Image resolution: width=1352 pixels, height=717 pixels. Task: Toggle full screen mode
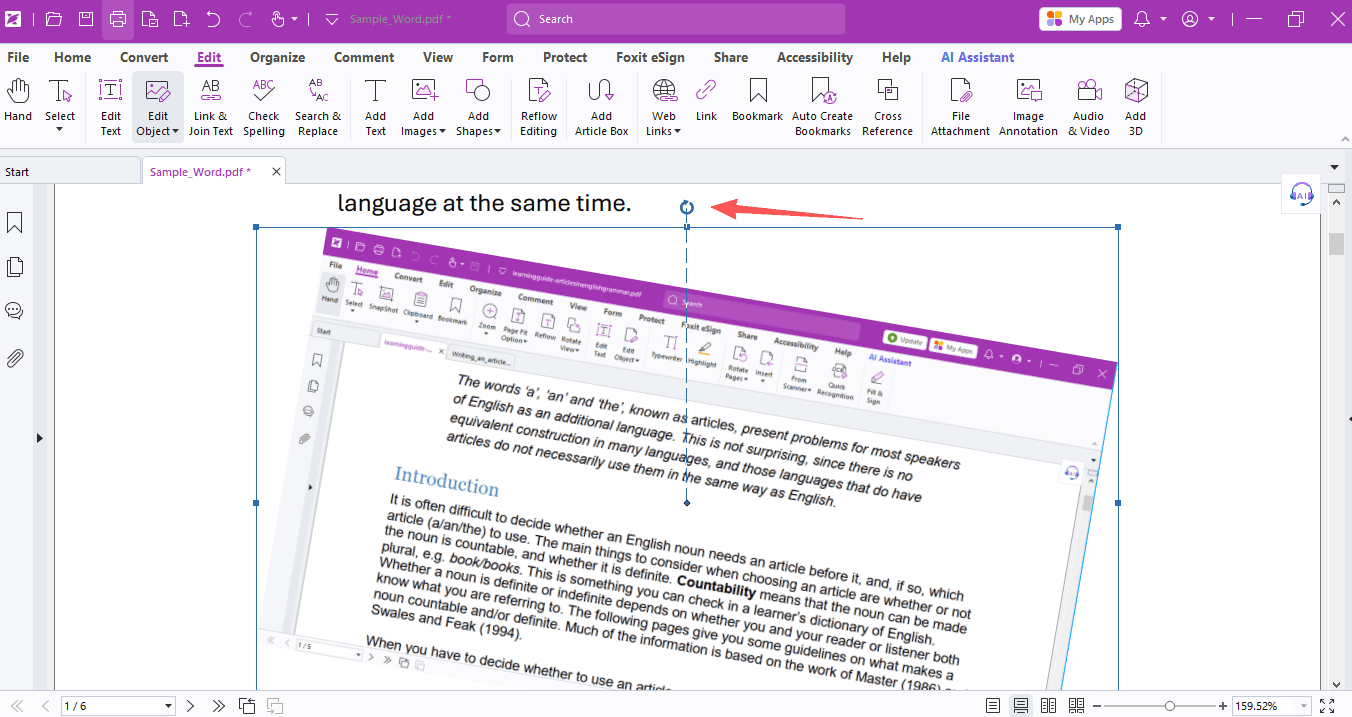(1327, 706)
